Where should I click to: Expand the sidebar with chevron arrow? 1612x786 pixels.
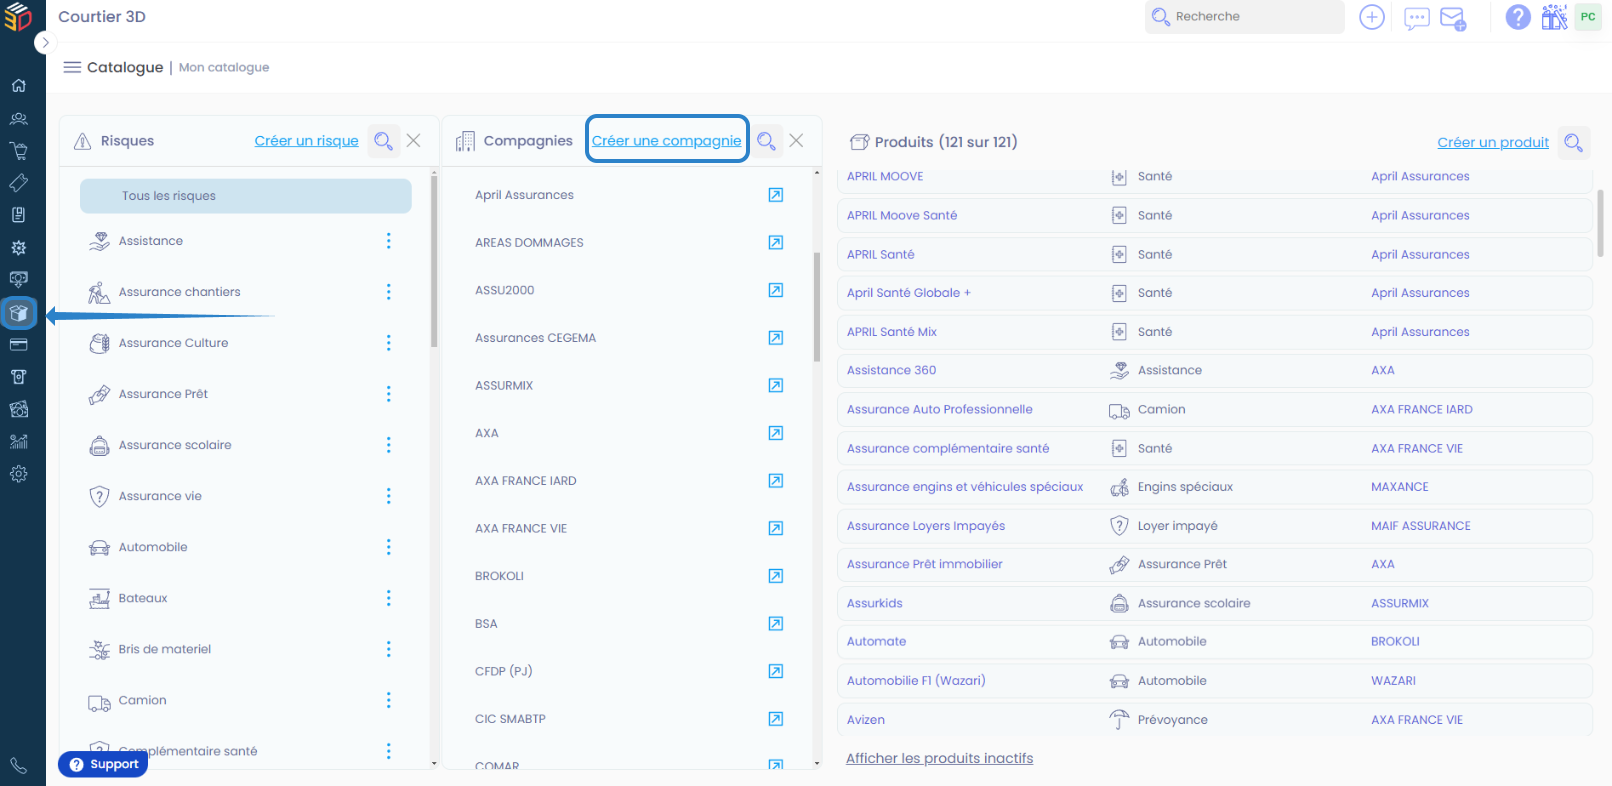[x=45, y=42]
